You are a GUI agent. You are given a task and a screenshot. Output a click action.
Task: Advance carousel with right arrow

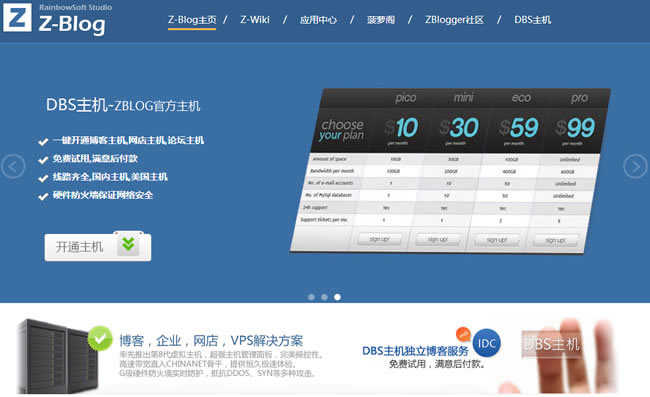click(635, 166)
